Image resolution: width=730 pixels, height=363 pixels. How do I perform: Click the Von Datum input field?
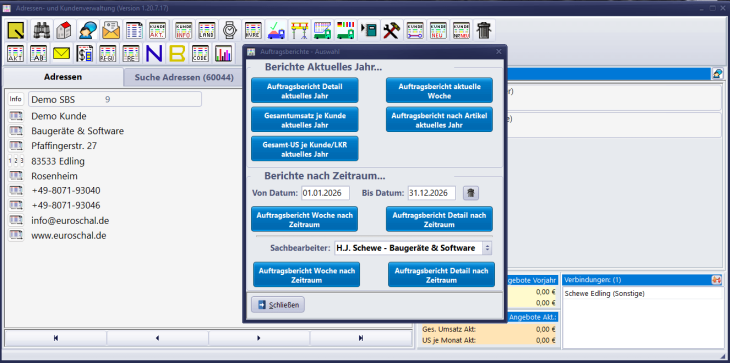coord(325,193)
